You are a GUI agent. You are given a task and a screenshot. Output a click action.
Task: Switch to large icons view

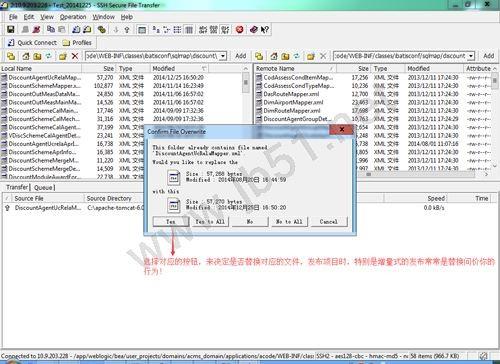pyautogui.click(x=156, y=29)
